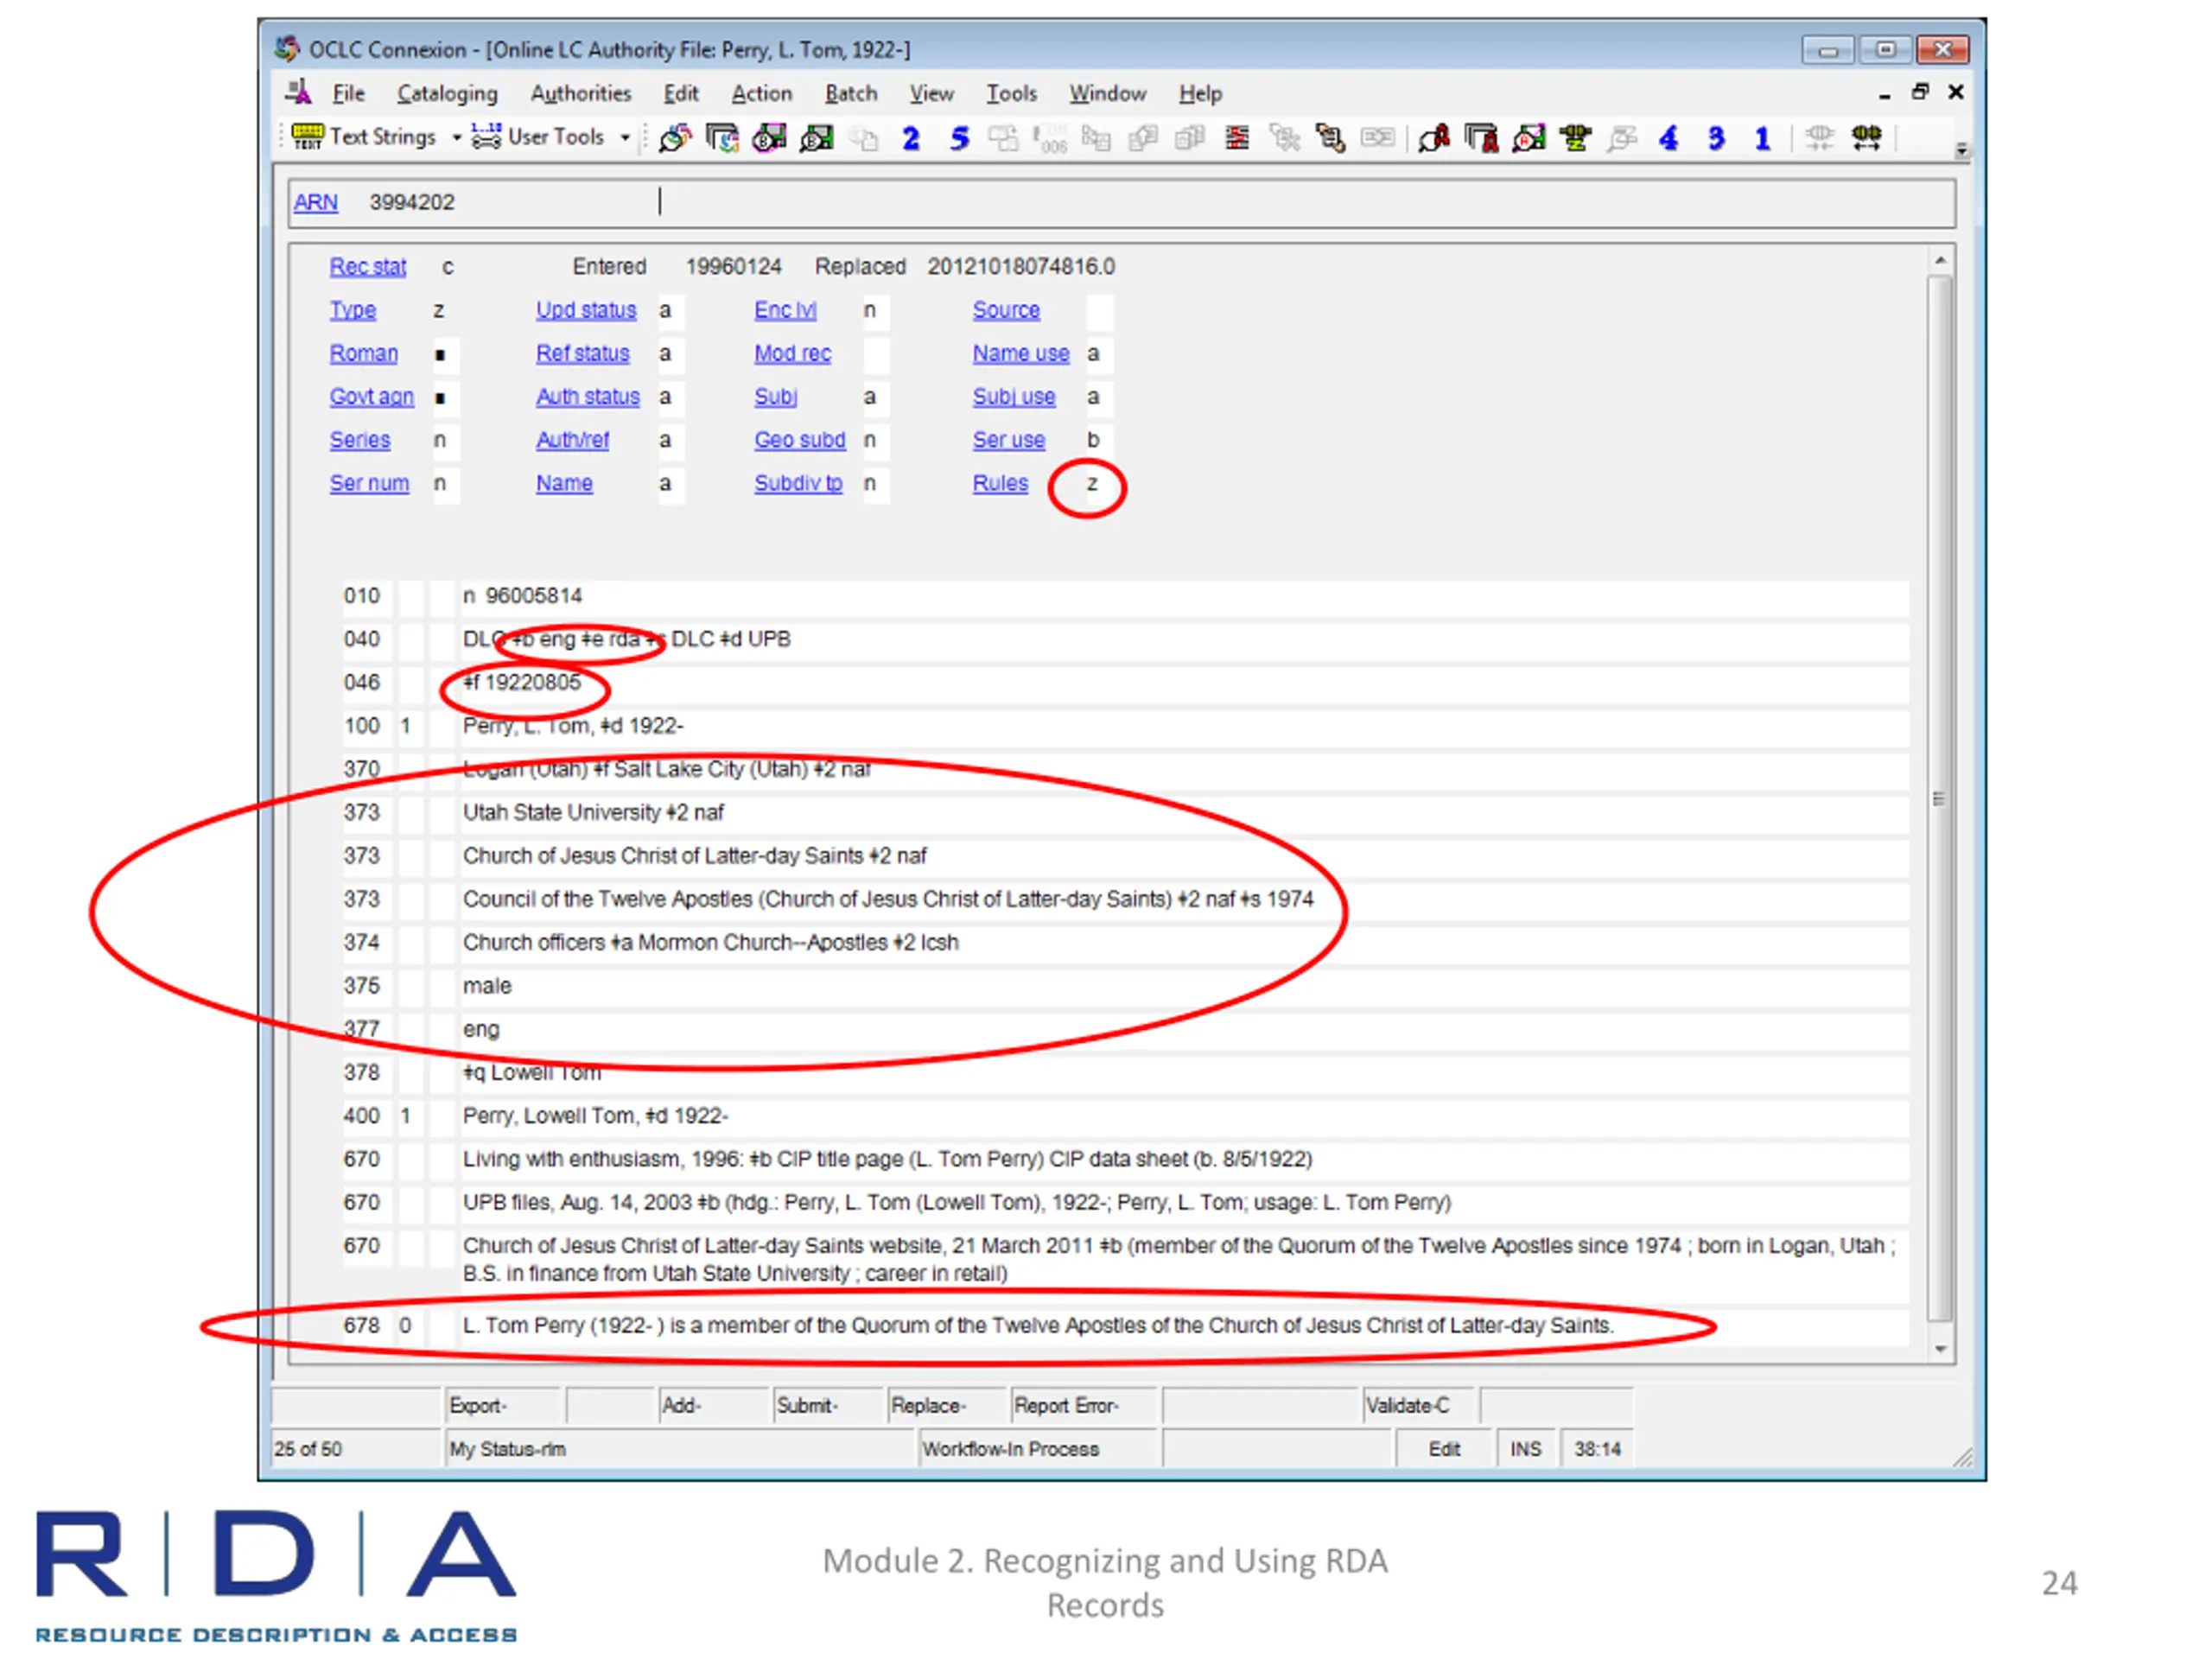This screenshot has width=2212, height=1659.
Task: Open the Authorities menu
Action: (581, 94)
